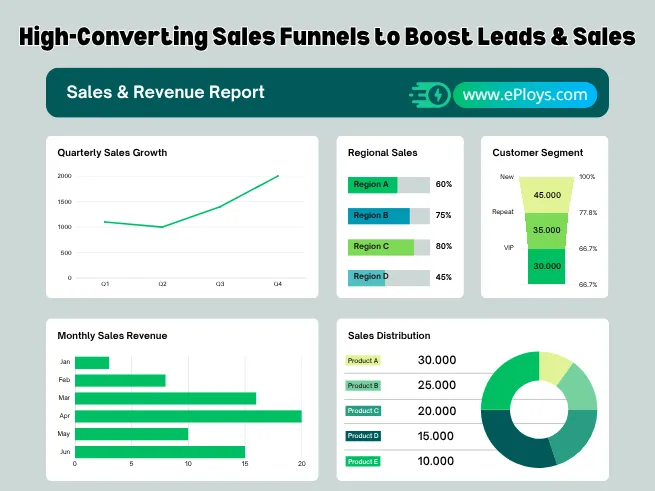The width and height of the screenshot is (655, 491).
Task: Click the VIP funnel label
Action: pyautogui.click(x=508, y=248)
